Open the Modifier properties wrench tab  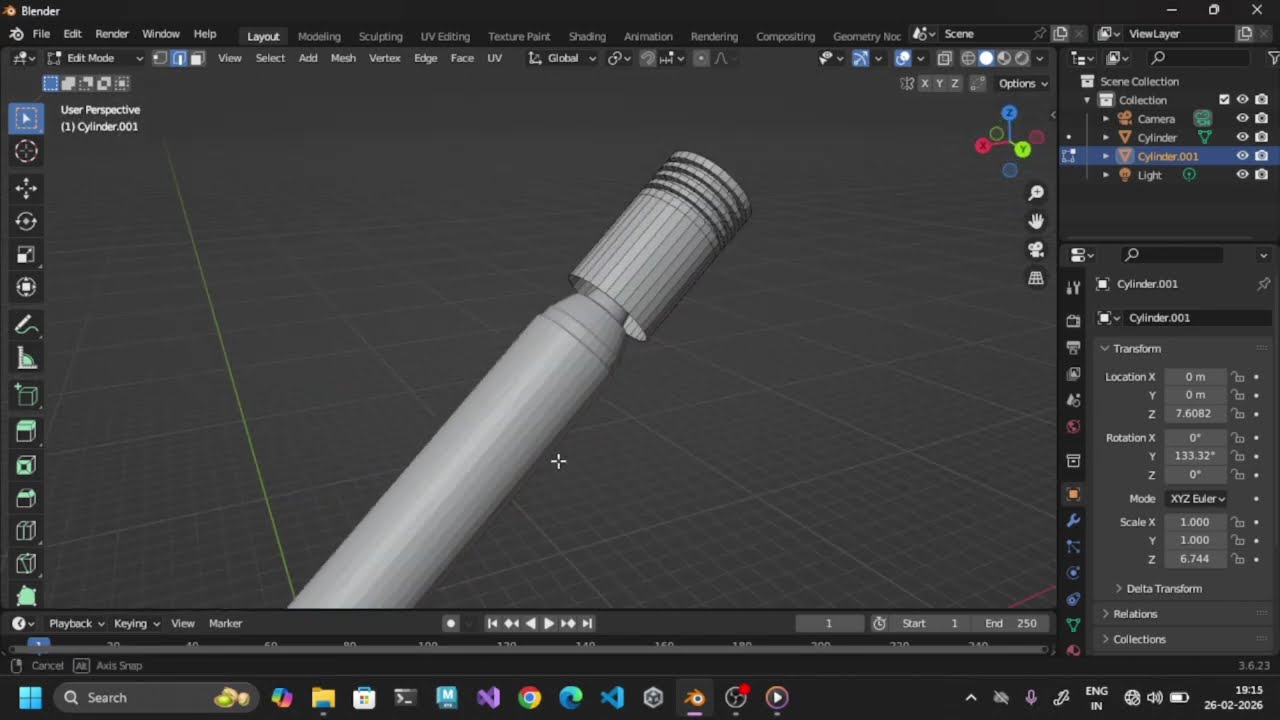(1073, 521)
